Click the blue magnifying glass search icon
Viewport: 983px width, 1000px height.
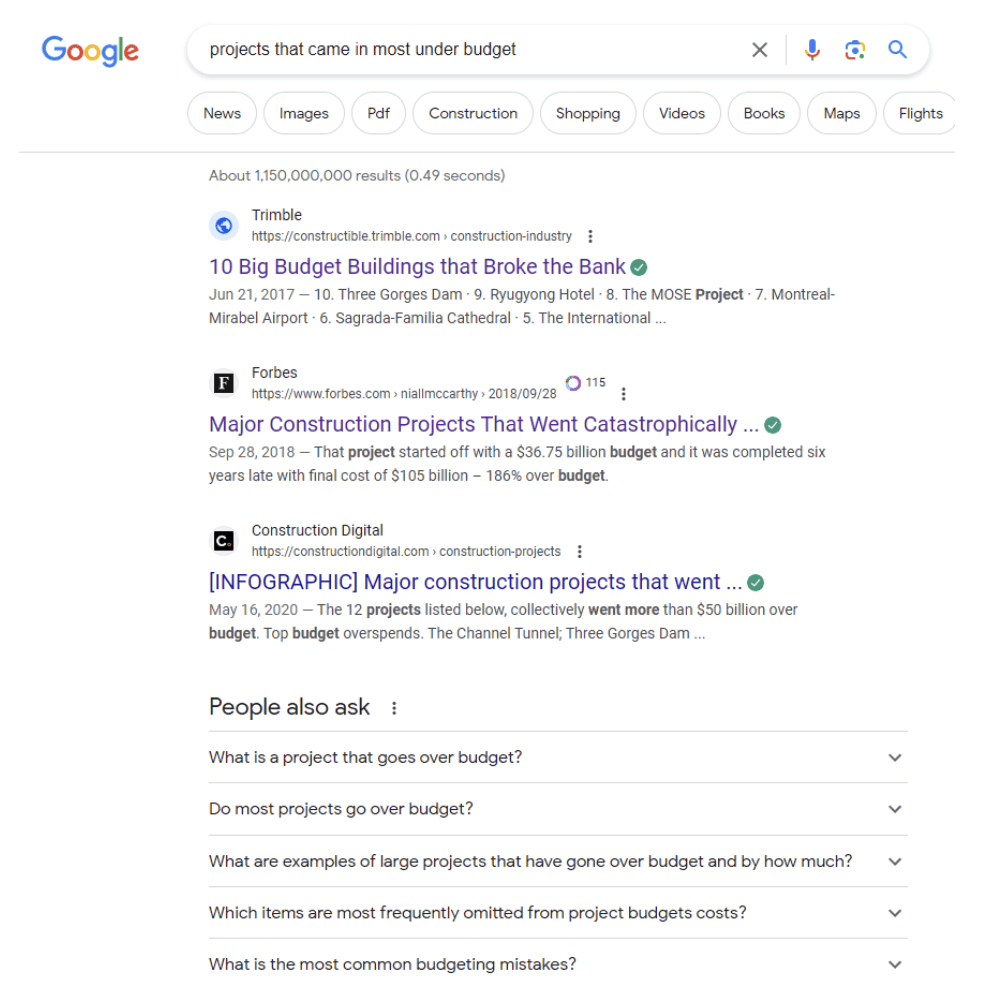pyautogui.click(x=898, y=50)
